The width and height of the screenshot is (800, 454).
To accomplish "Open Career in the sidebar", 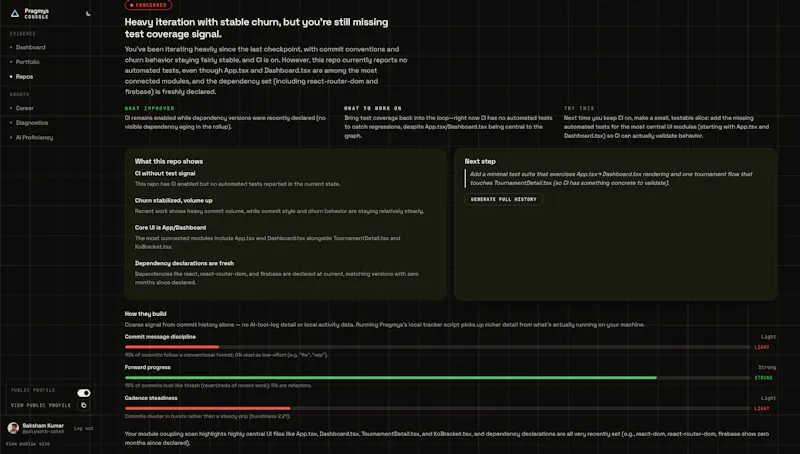I will (24, 108).
